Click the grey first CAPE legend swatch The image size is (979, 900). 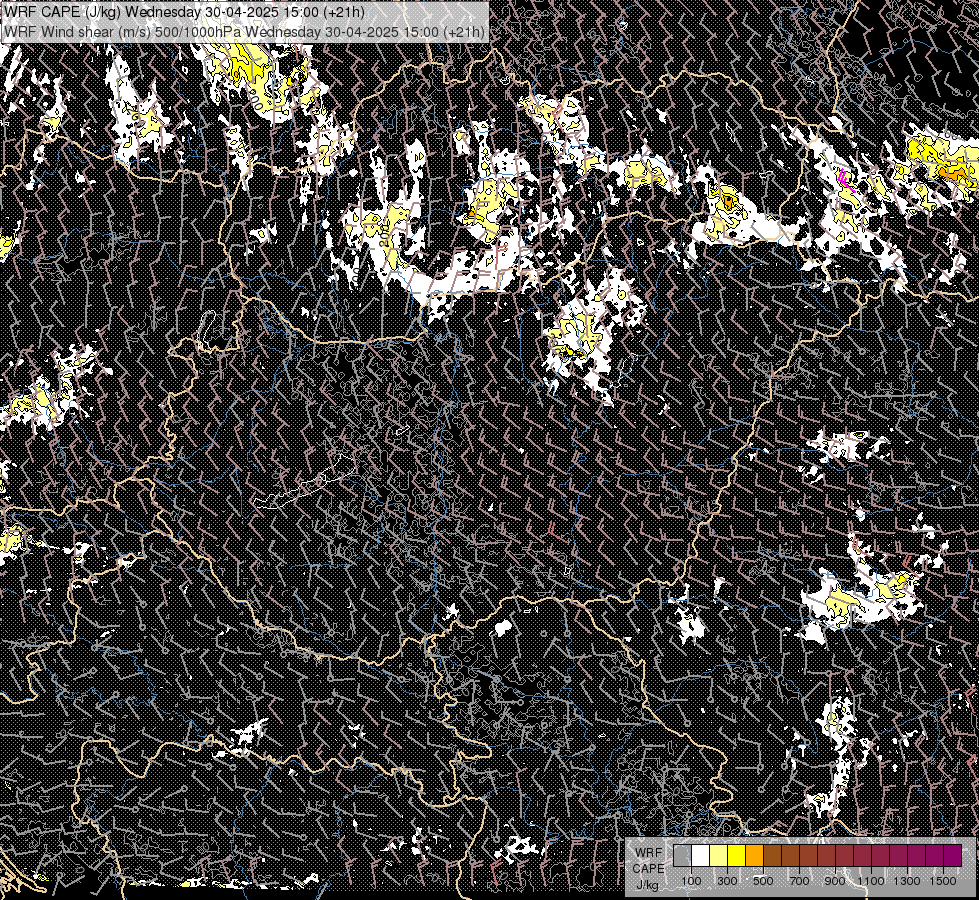pos(682,855)
